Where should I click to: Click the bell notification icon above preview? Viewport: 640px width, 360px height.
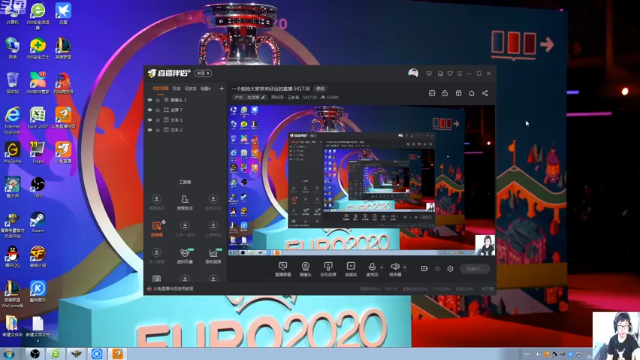click(471, 93)
